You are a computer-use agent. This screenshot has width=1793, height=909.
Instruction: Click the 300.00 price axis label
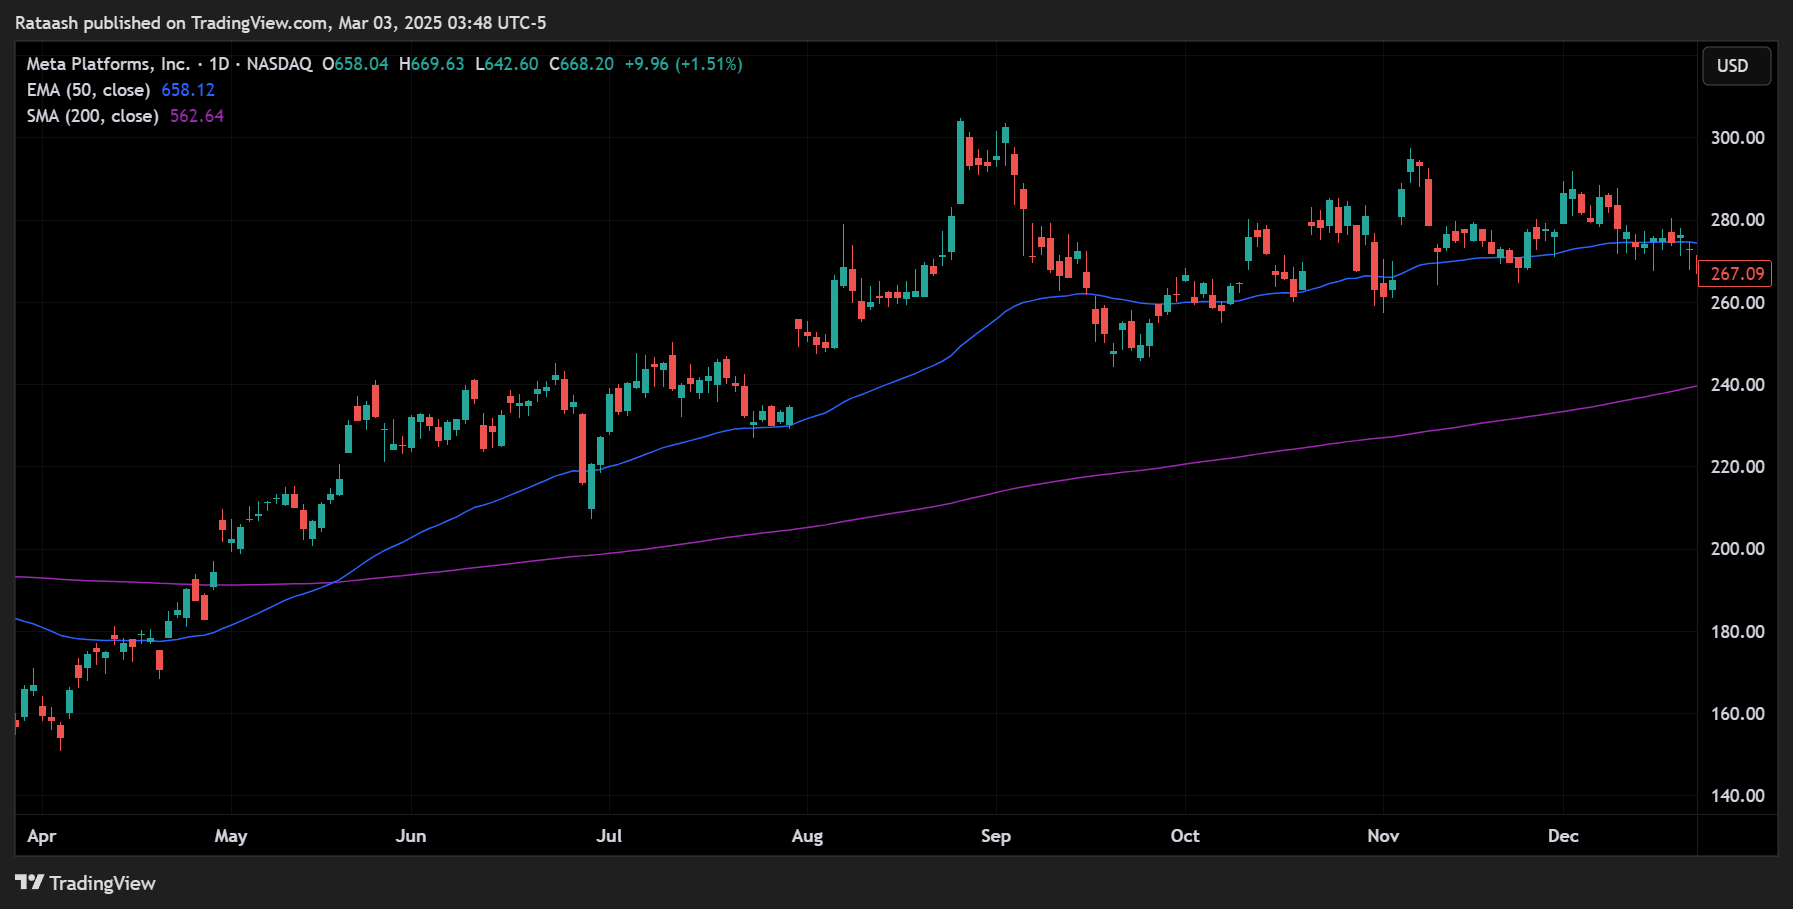tap(1737, 138)
